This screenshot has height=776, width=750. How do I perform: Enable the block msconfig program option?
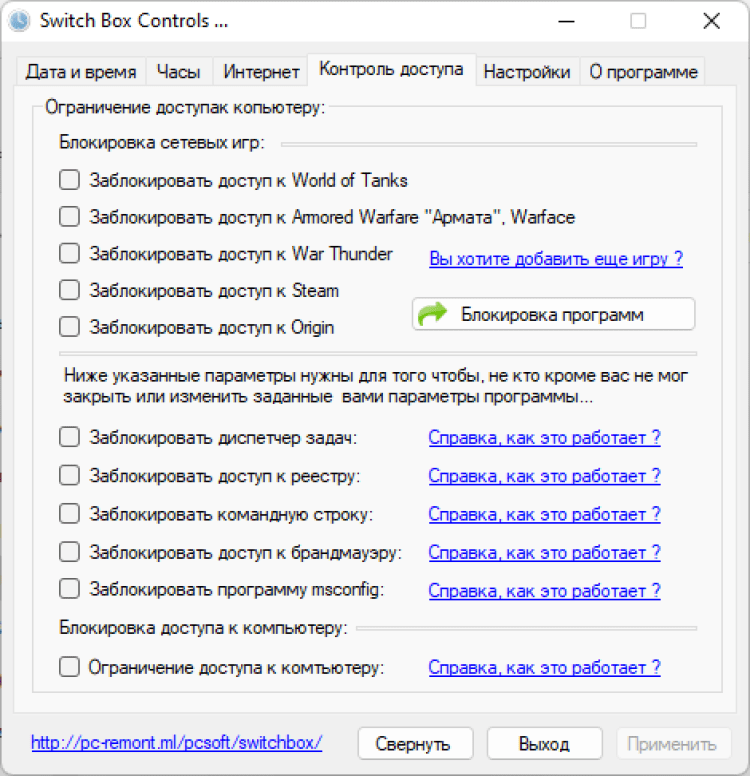coord(69,589)
